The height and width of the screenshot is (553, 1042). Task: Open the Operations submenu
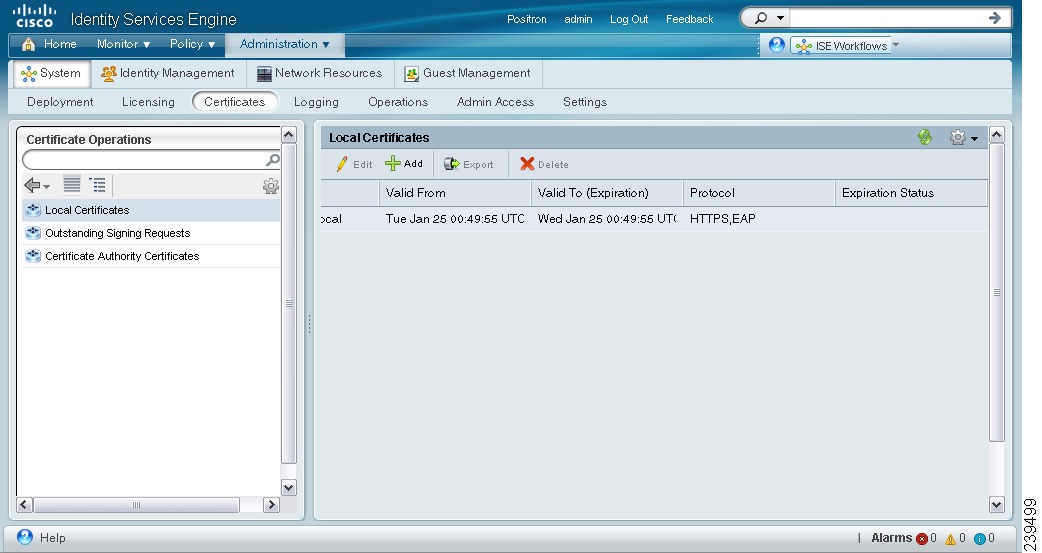398,102
